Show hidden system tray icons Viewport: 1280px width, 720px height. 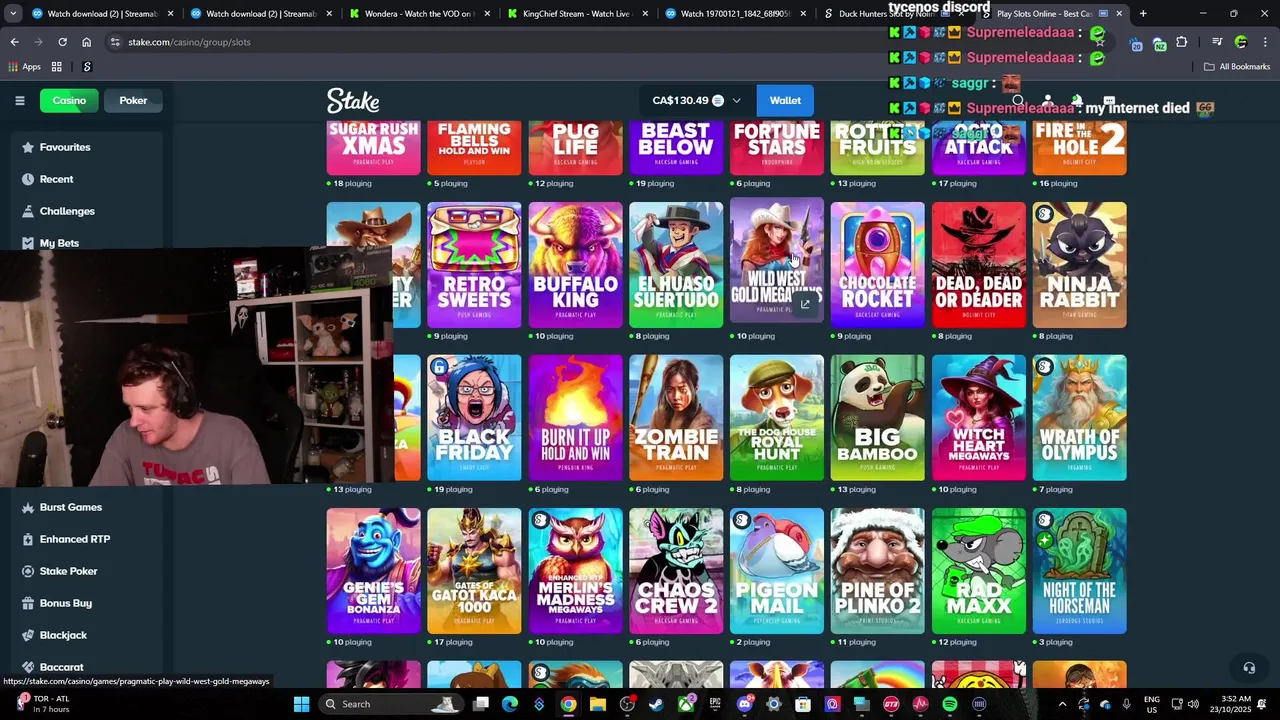tap(1062, 704)
